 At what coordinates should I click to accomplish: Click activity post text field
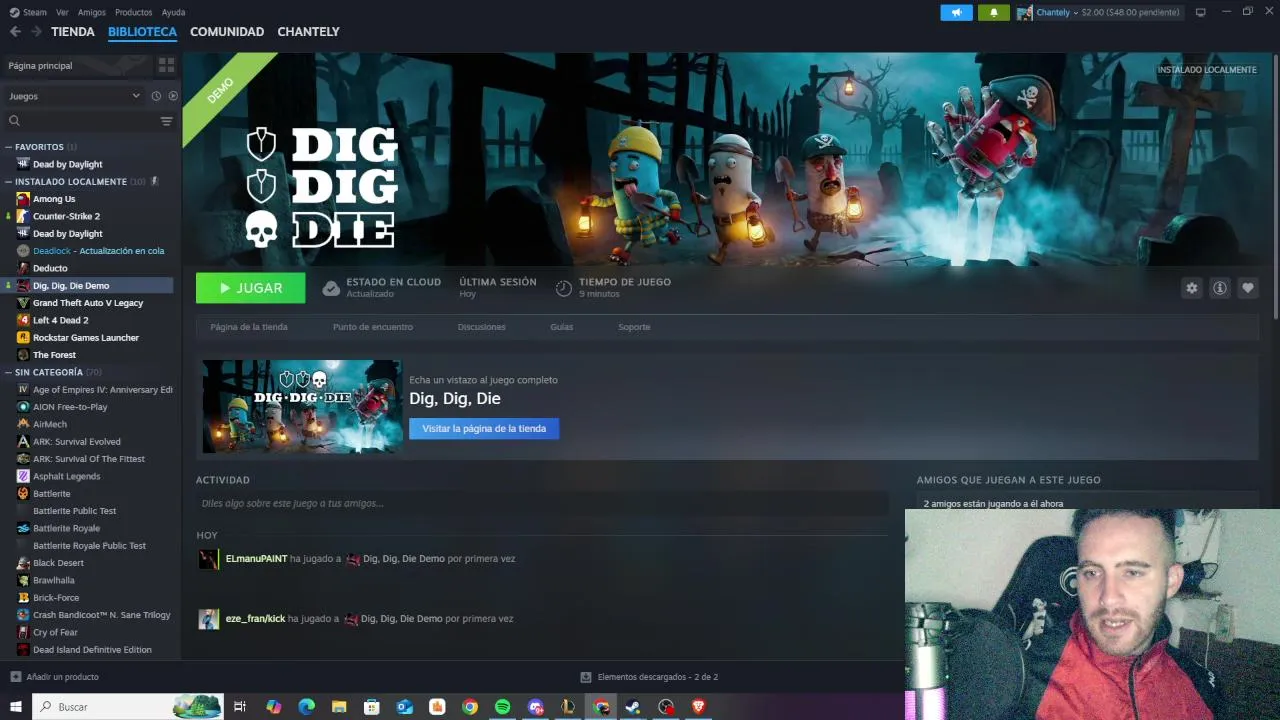pyautogui.click(x=542, y=503)
